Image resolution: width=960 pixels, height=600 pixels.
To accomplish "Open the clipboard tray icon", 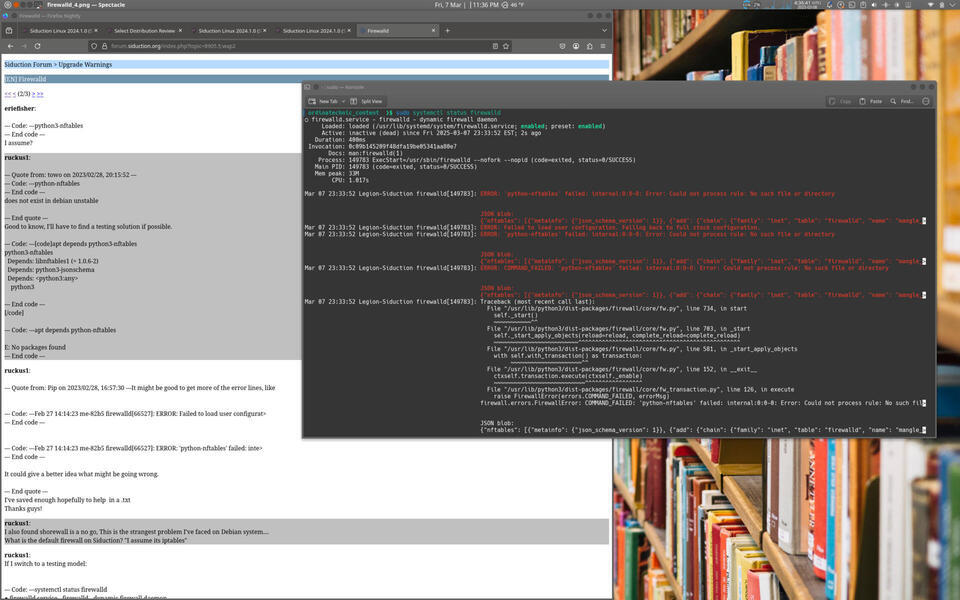I will [x=863, y=5].
